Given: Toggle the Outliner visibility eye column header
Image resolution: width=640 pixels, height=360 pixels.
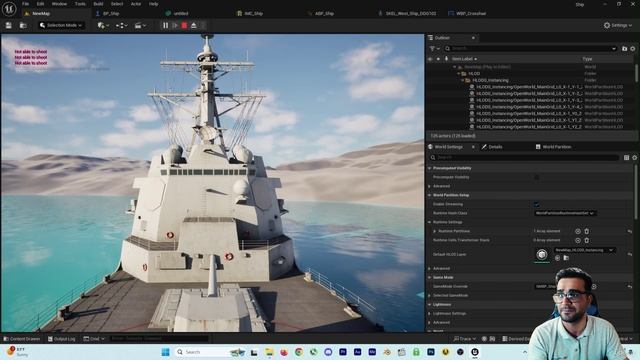Looking at the screenshot, I should click(430, 59).
